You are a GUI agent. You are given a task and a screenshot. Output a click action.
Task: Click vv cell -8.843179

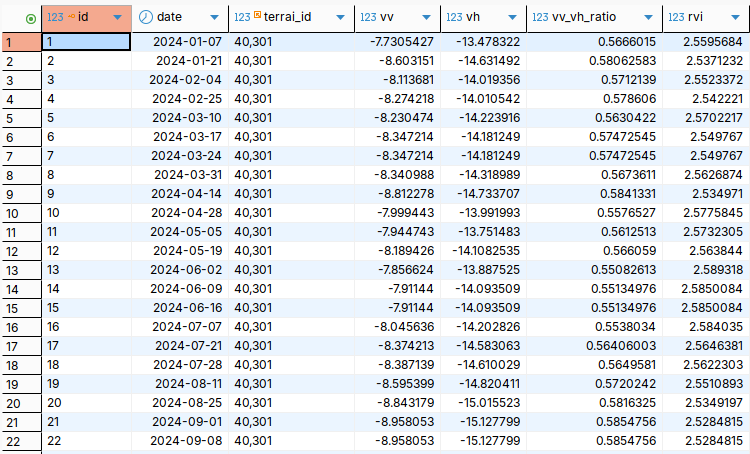coord(397,403)
